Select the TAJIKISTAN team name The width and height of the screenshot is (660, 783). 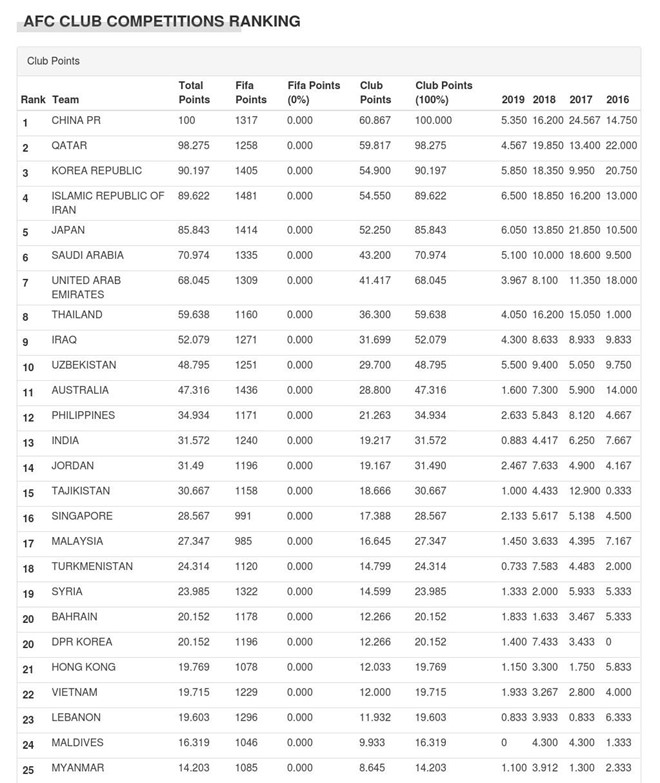(x=81, y=491)
